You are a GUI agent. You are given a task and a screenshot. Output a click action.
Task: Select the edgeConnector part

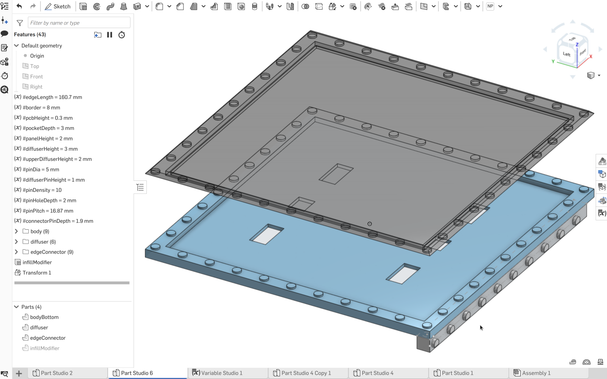(x=48, y=338)
